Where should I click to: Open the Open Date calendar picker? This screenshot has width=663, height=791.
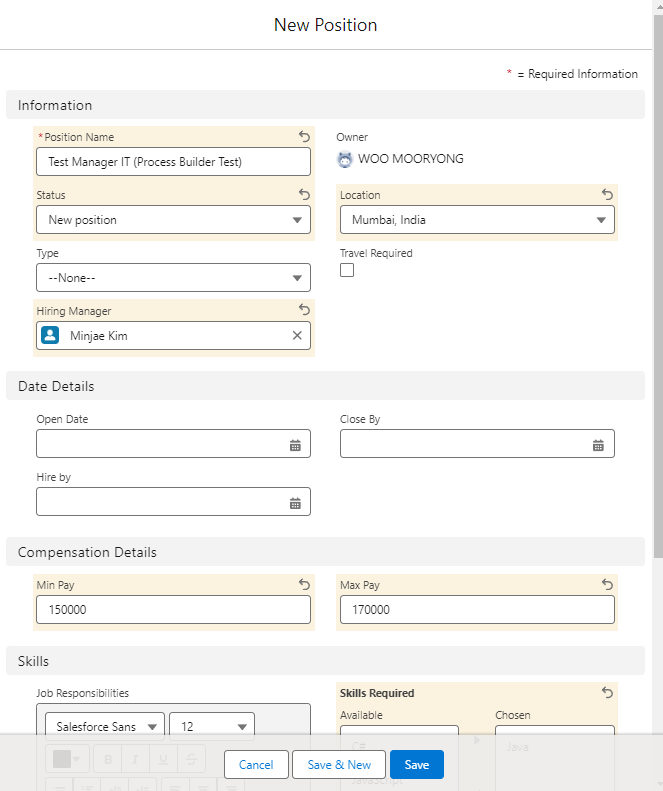click(x=295, y=445)
